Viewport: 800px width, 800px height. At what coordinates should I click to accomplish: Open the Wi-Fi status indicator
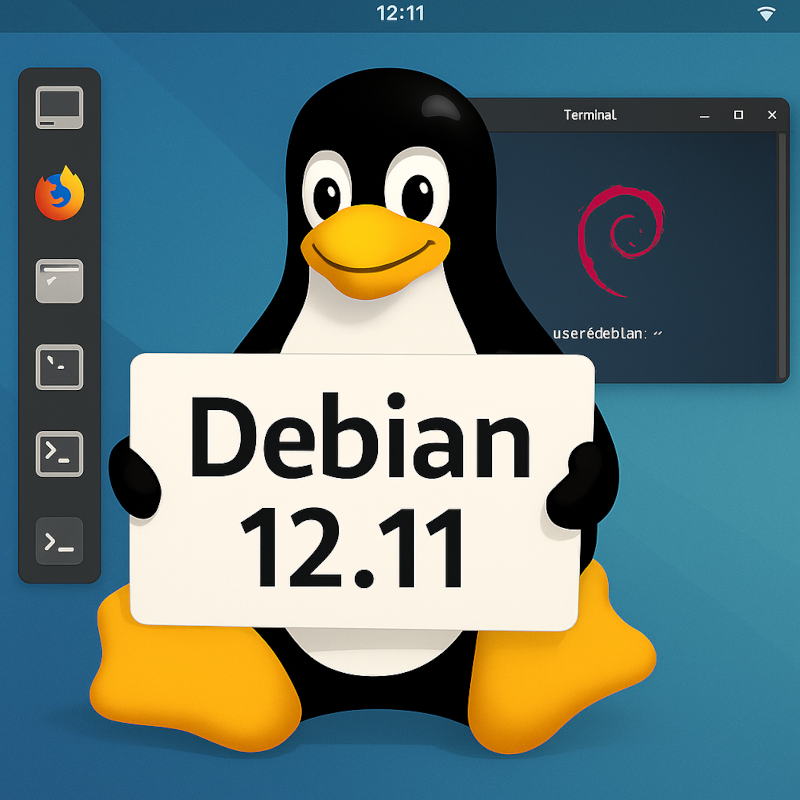tap(766, 14)
